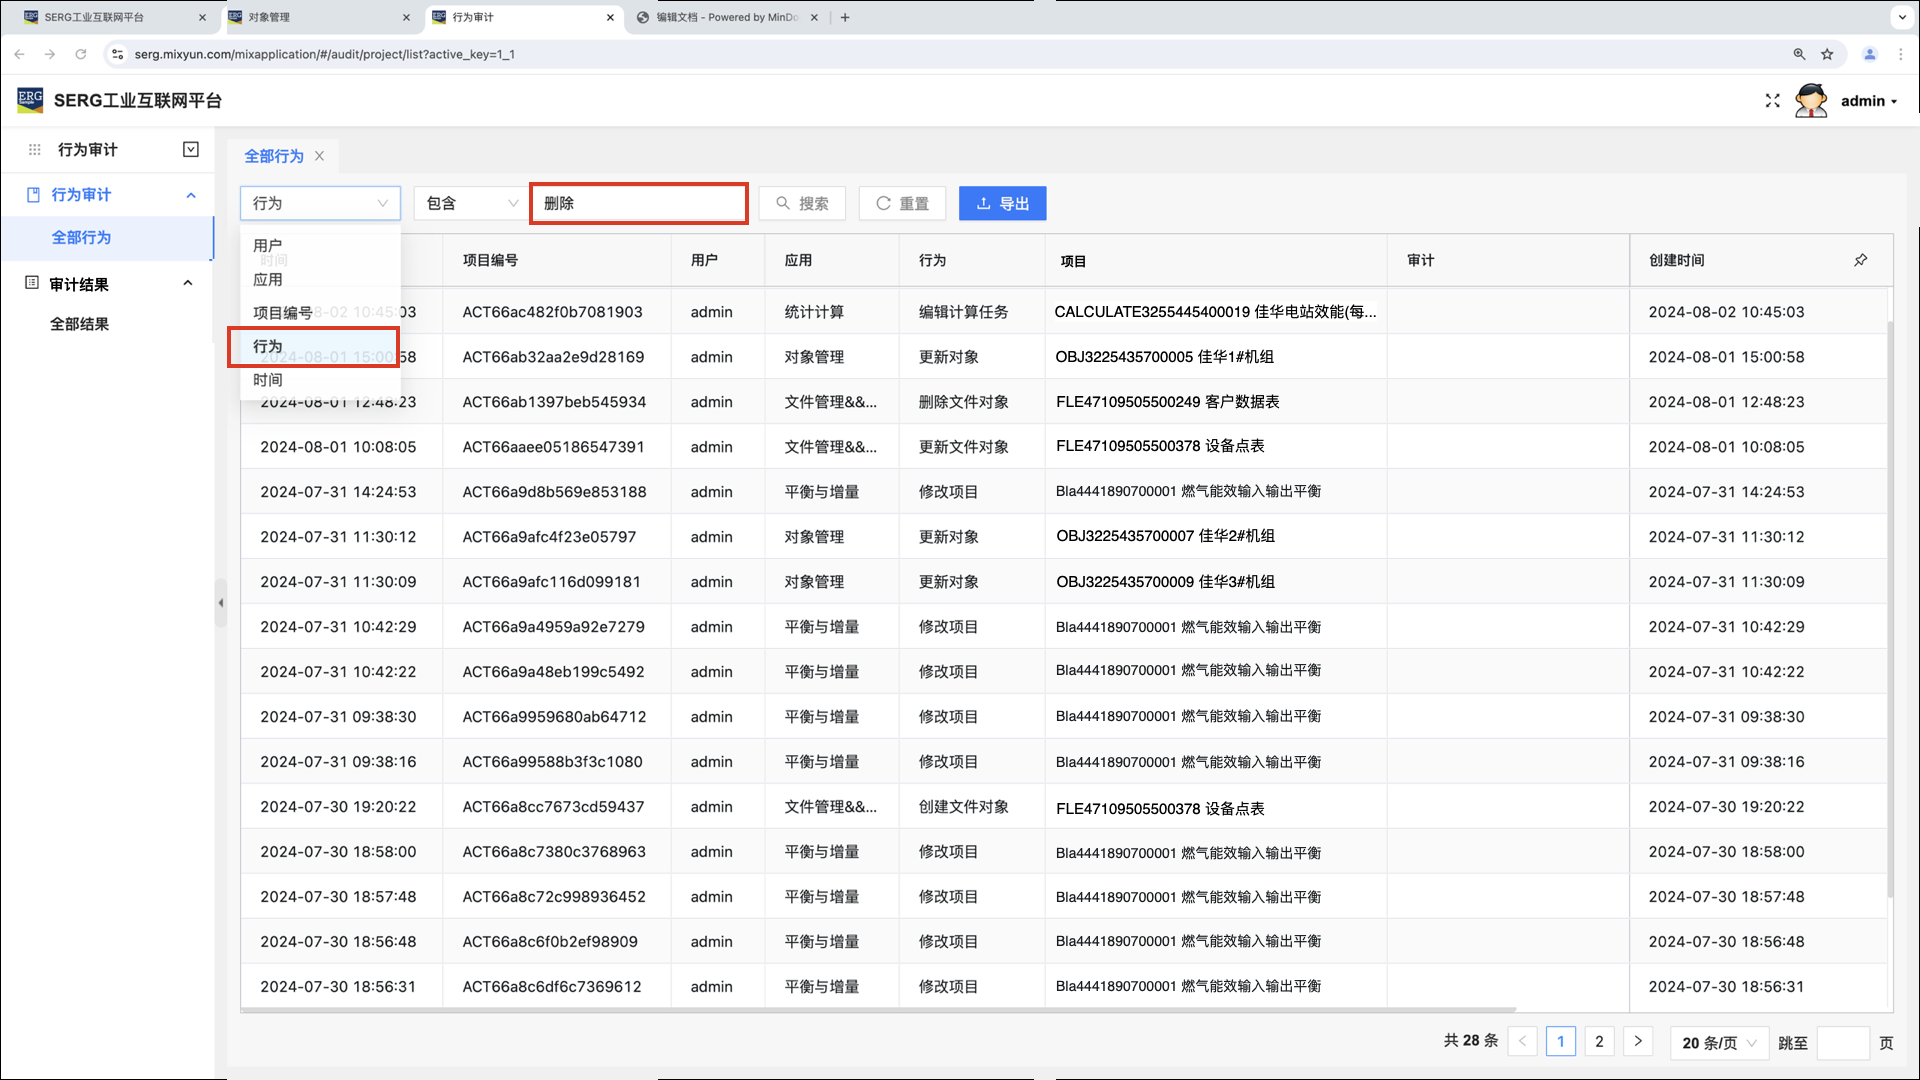
Task: Click the 跳至 page number input field
Action: (1842, 1043)
